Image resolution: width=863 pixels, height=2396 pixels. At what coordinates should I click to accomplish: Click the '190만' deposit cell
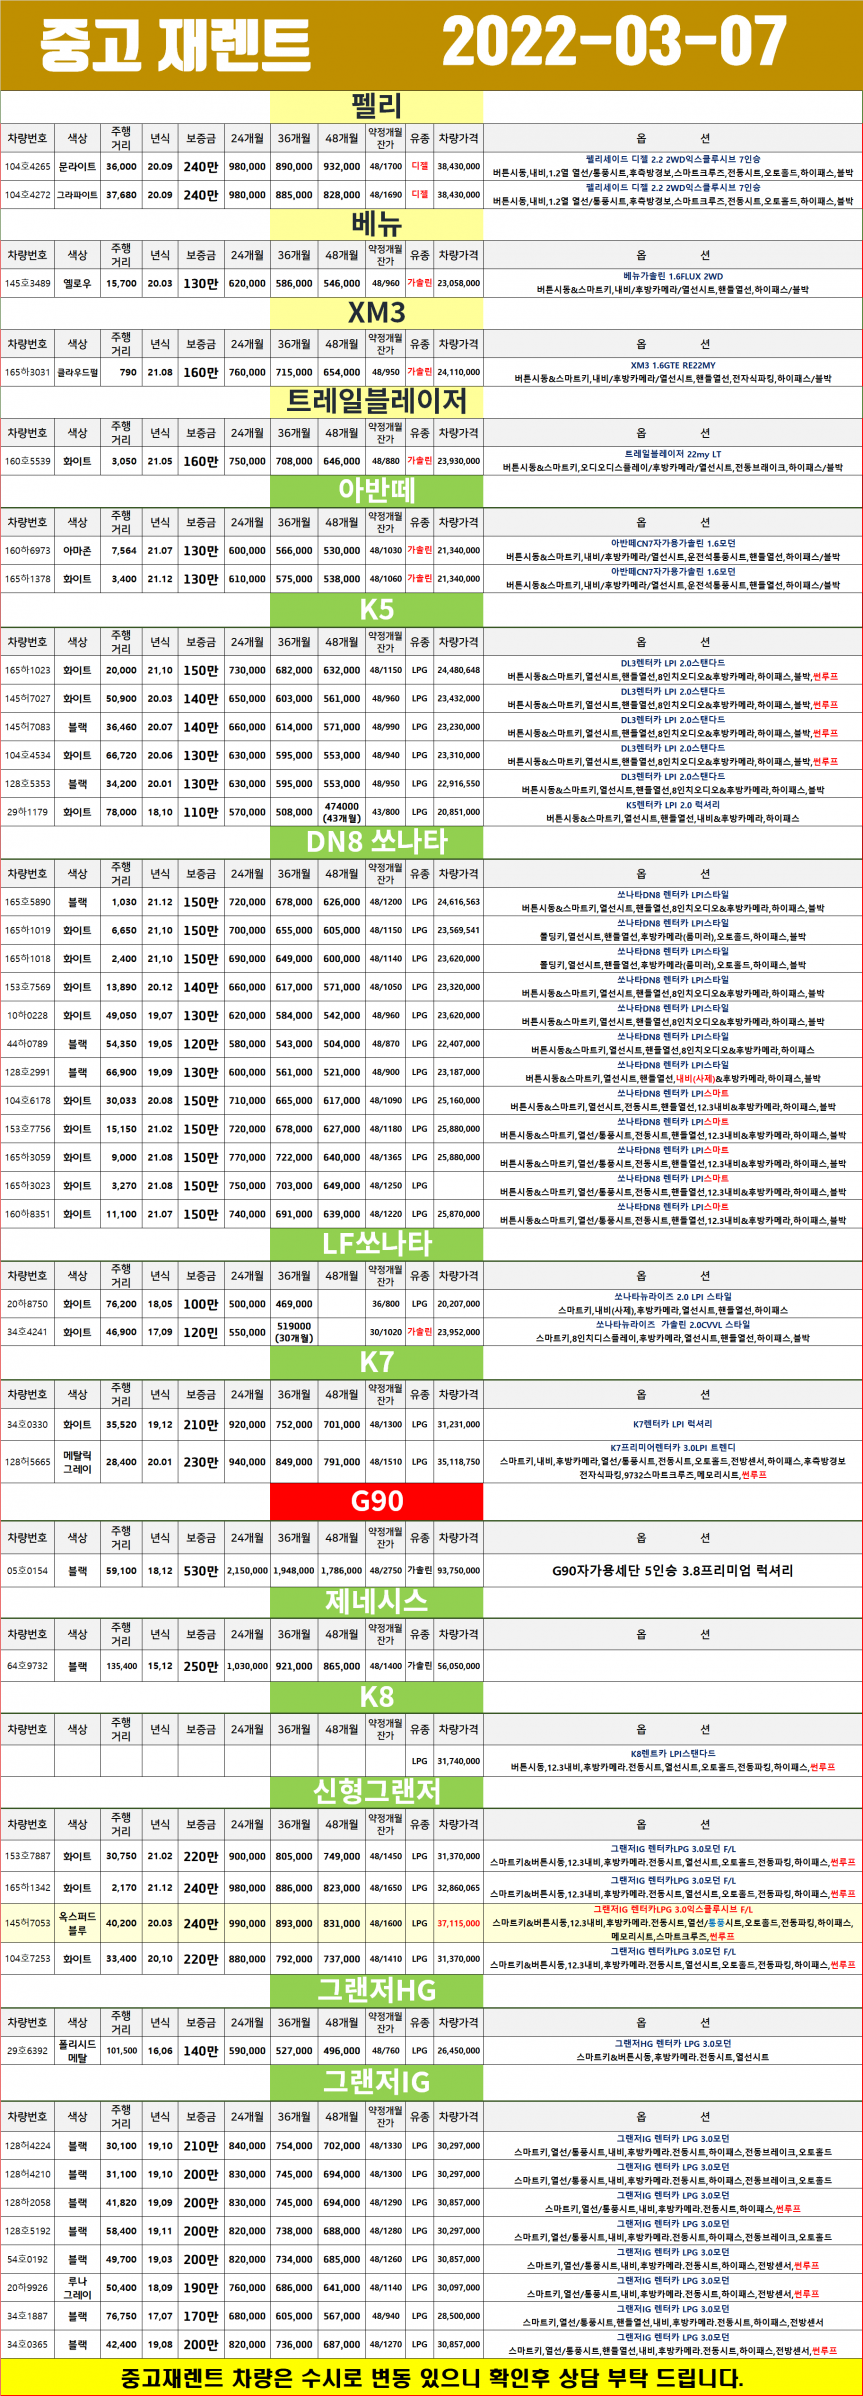(x=200, y=2288)
